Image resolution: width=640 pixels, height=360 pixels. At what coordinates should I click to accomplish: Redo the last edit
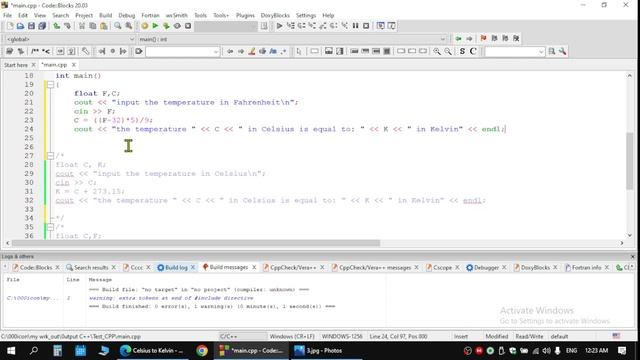tap(67, 26)
